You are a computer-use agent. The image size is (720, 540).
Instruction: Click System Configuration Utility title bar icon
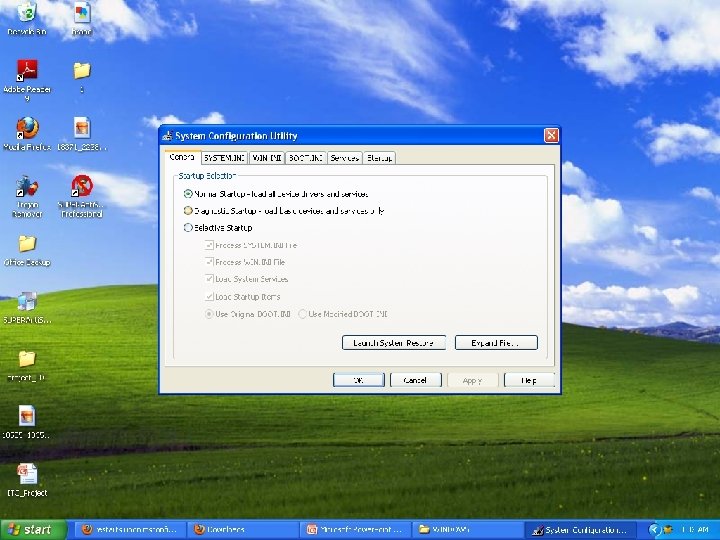pos(168,136)
